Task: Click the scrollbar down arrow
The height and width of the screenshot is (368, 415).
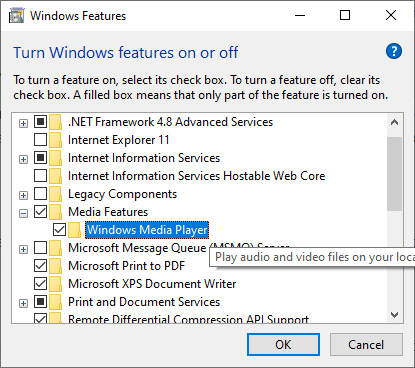Action: click(x=395, y=315)
